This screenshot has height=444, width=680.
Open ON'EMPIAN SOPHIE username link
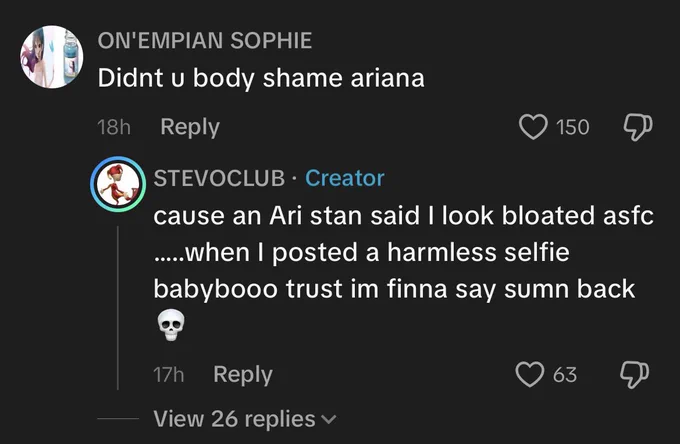click(x=205, y=40)
